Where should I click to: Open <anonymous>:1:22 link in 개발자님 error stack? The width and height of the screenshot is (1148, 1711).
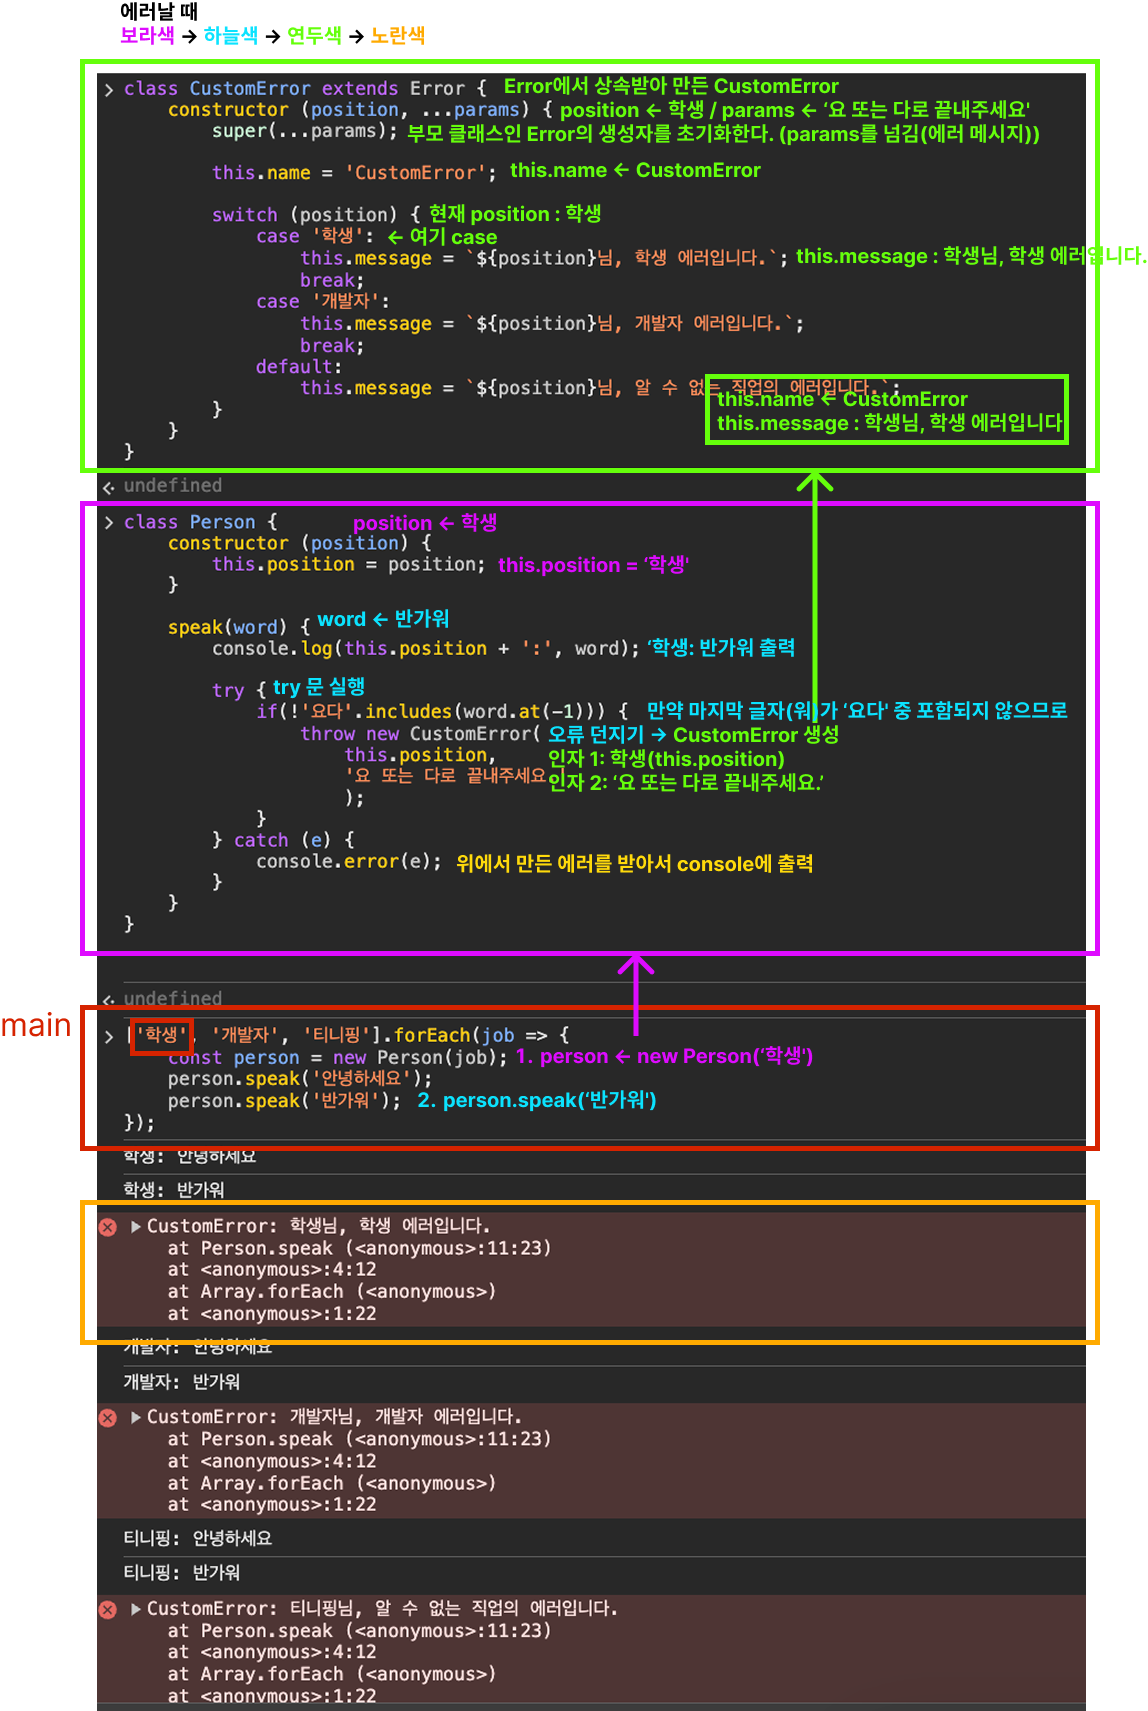point(289,1505)
